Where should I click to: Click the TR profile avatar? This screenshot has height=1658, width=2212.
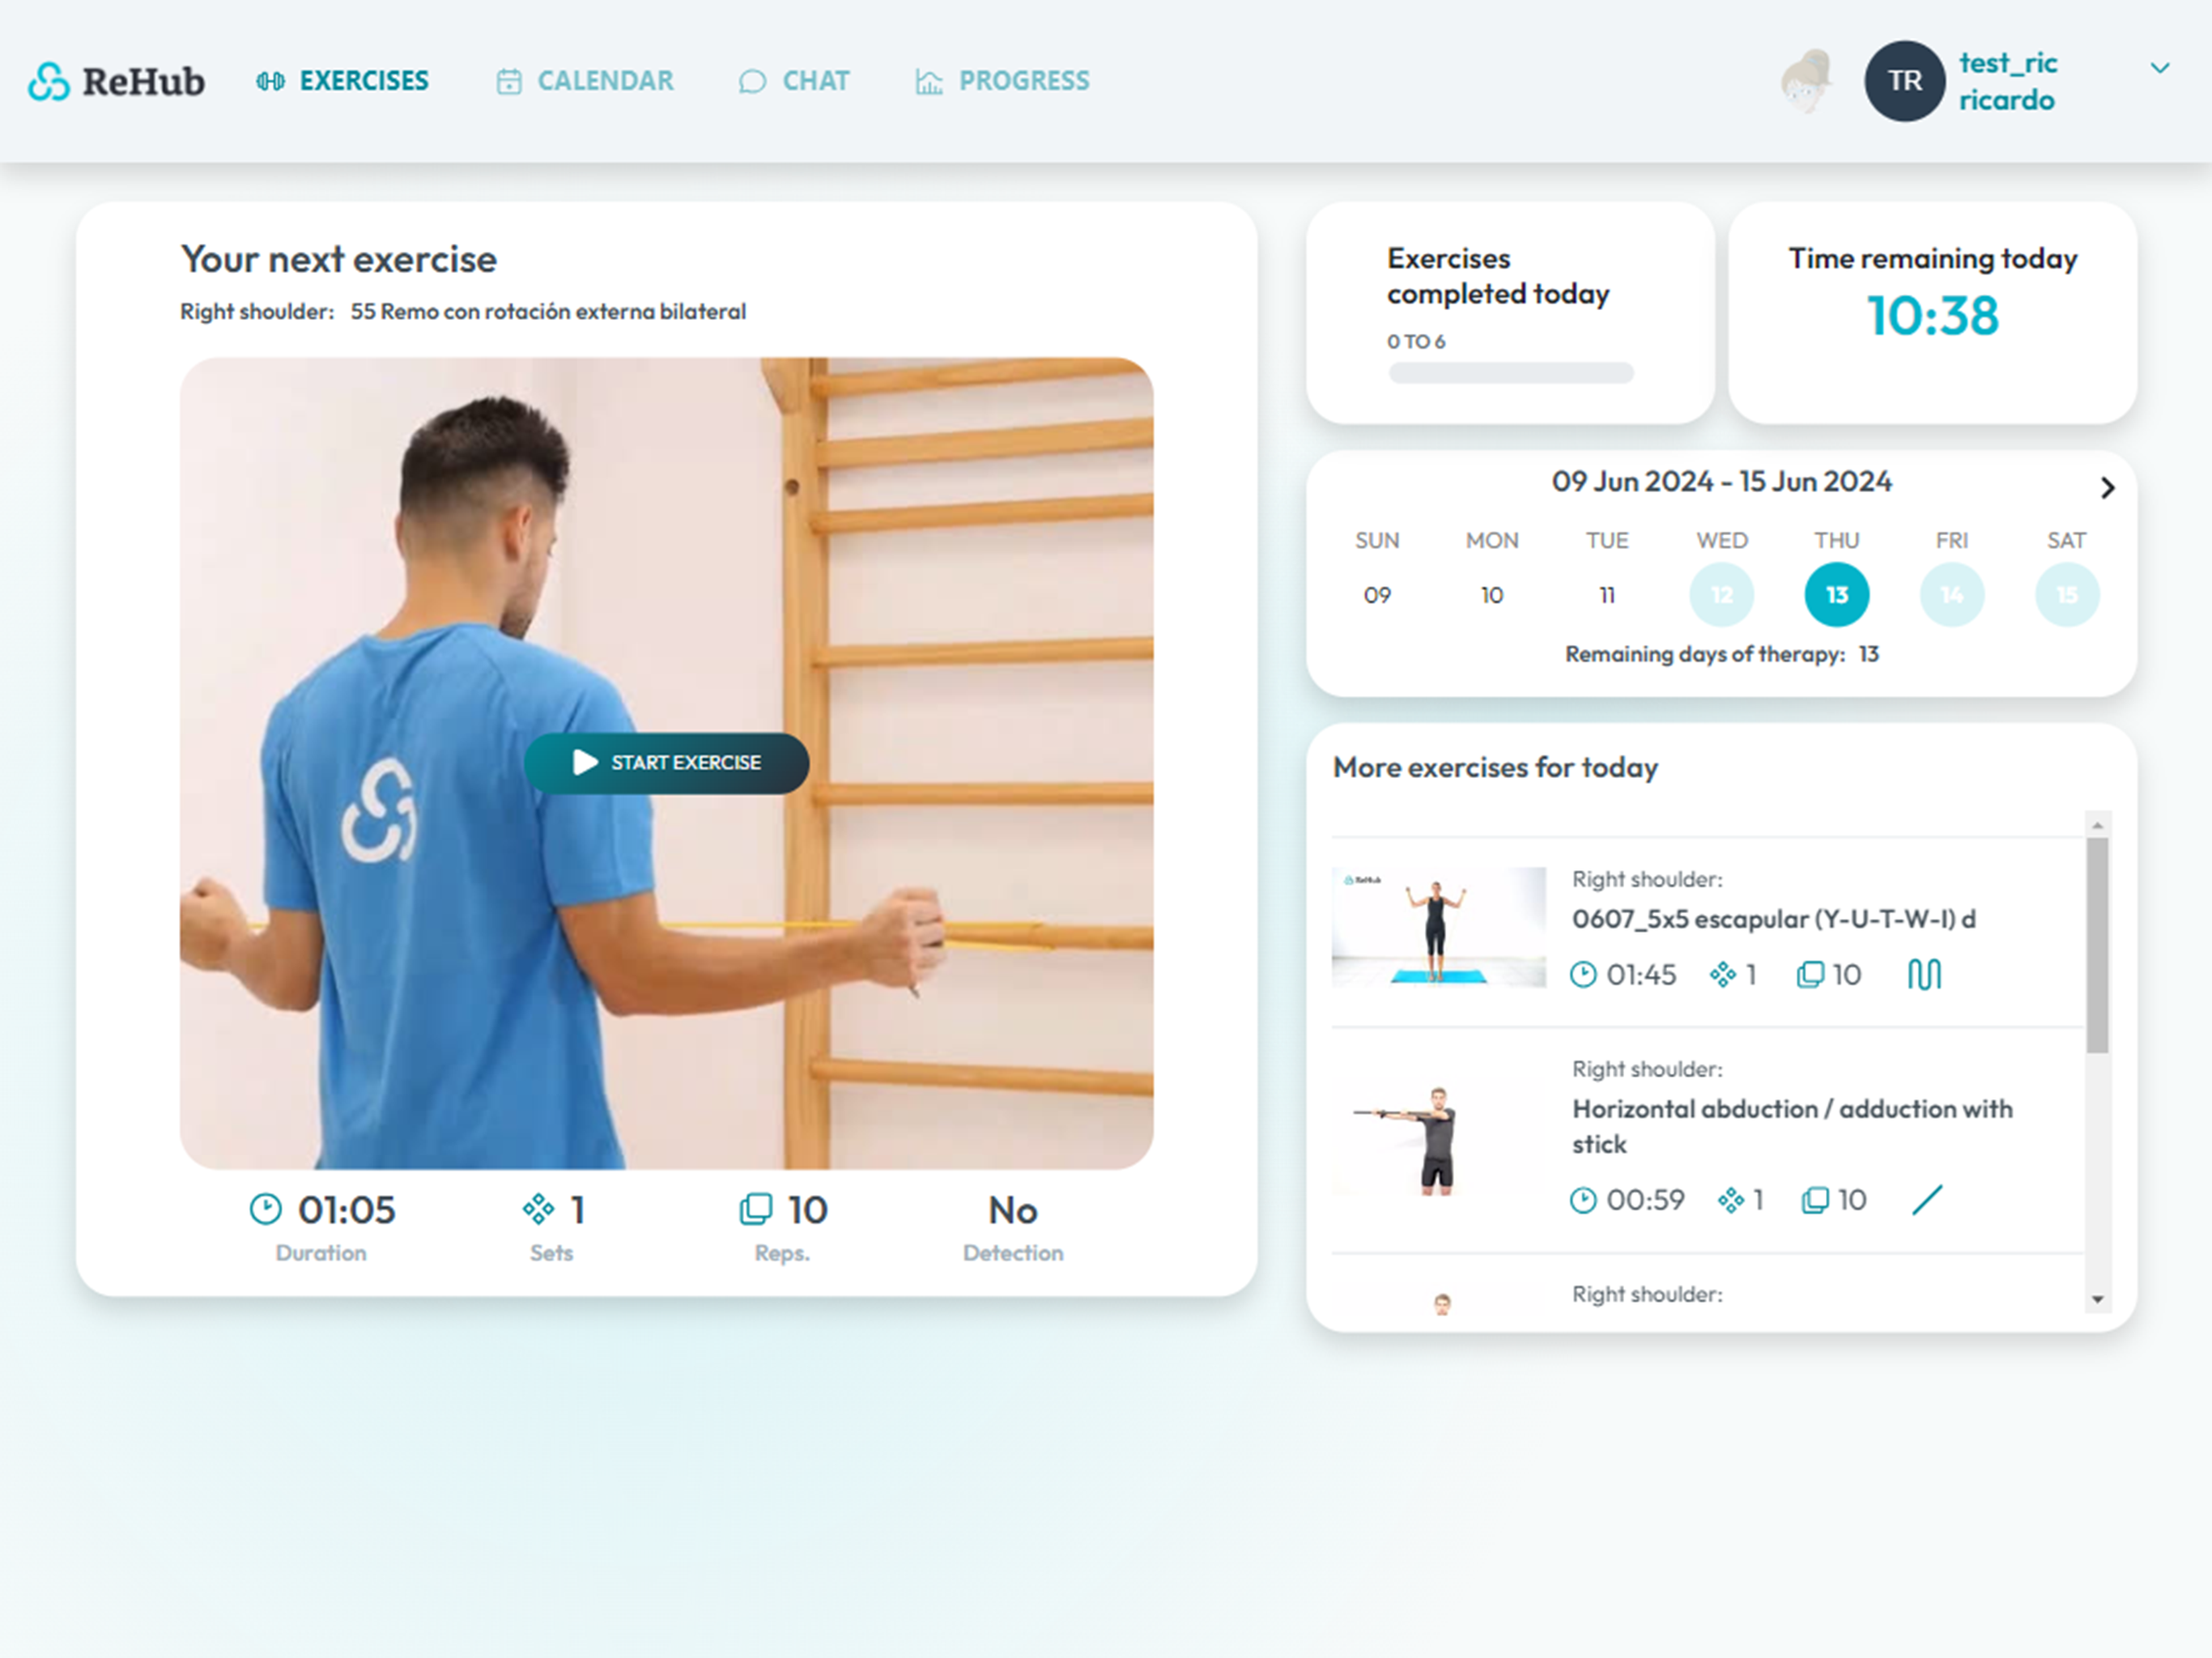1904,81
